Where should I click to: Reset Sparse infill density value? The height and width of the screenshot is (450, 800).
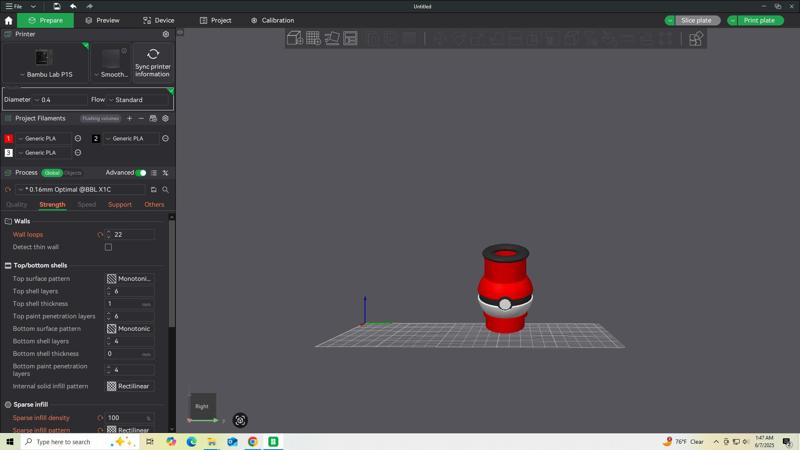(100, 418)
